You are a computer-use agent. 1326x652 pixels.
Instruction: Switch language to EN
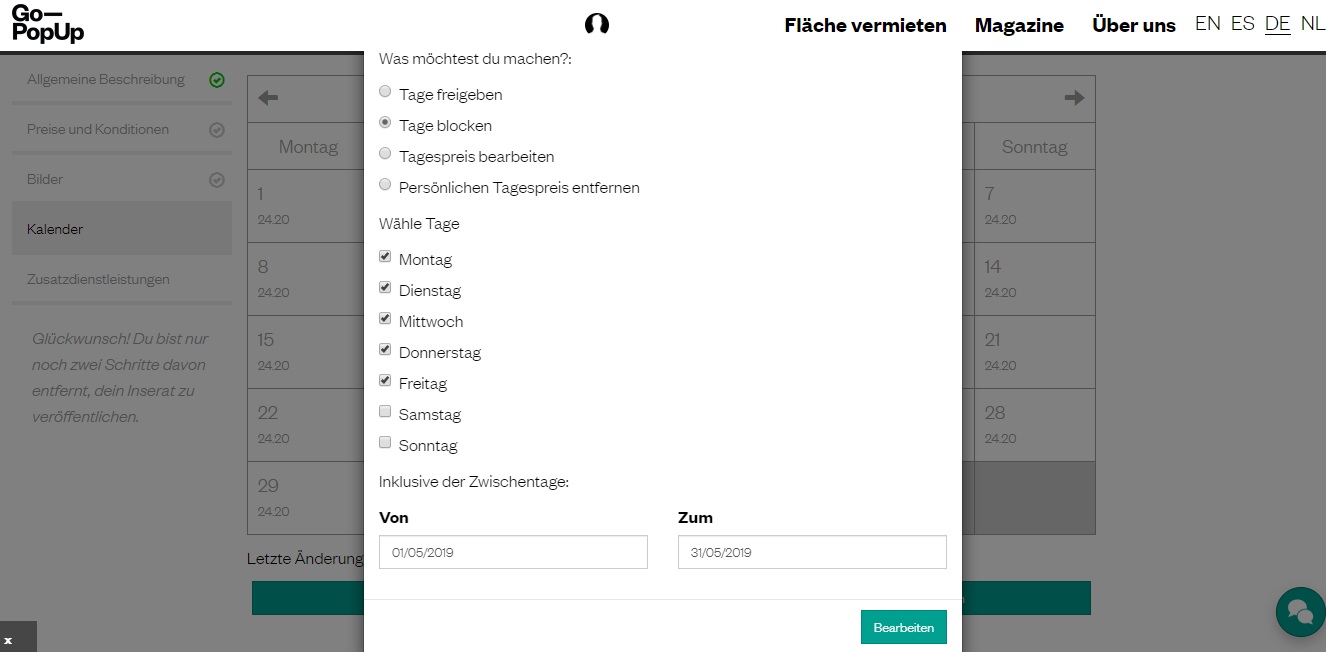pos(1207,23)
